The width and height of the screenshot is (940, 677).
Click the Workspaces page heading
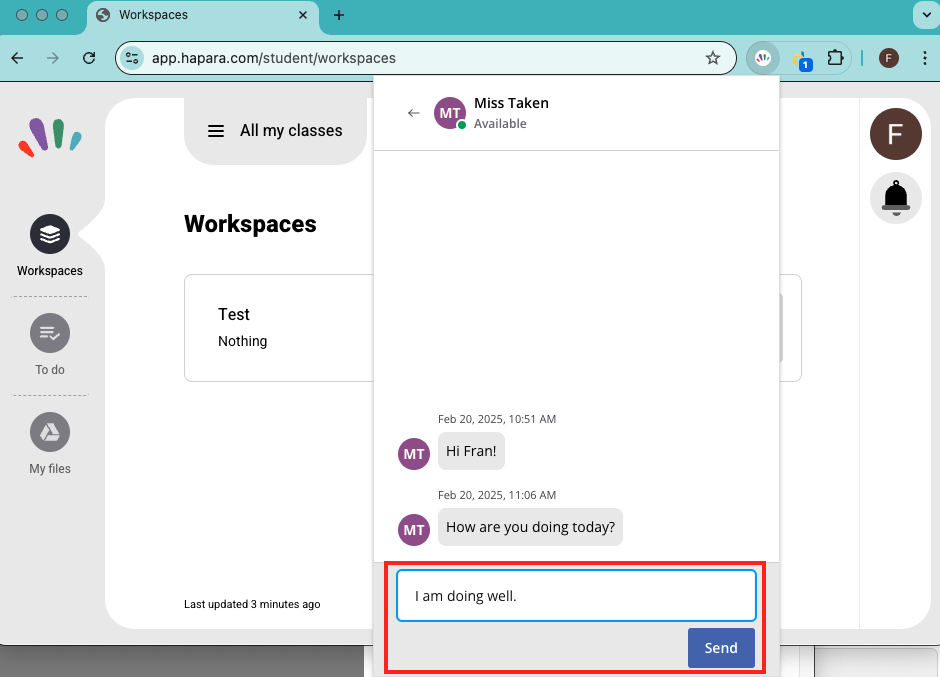250,224
